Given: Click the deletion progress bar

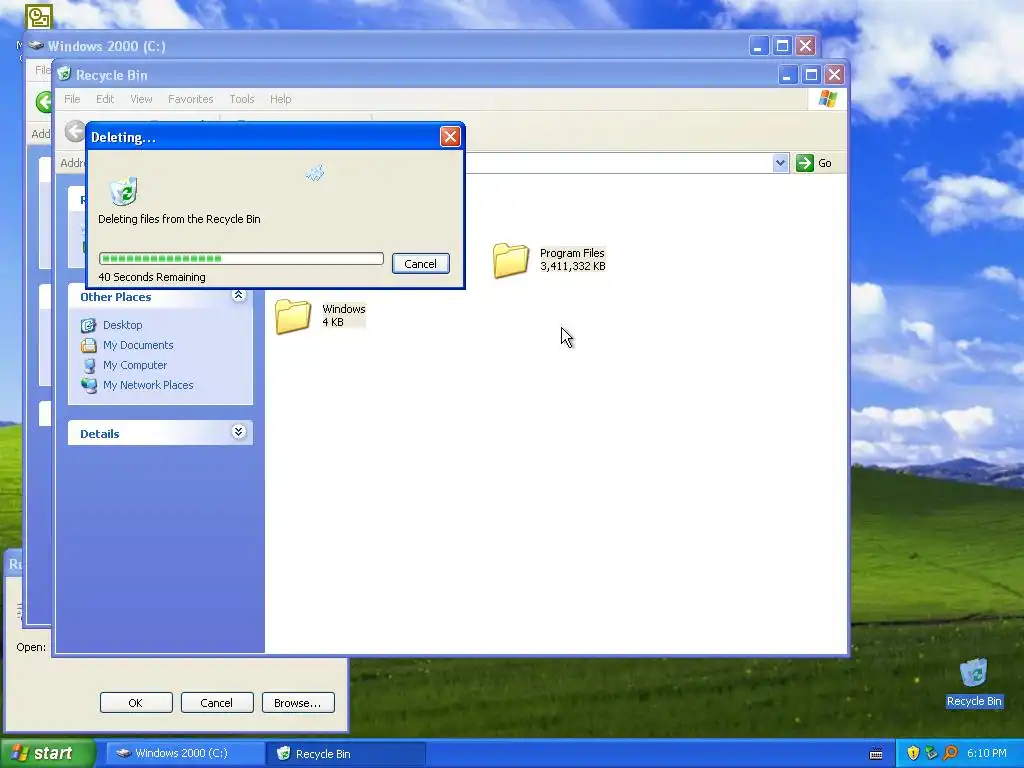Looking at the screenshot, I should [x=241, y=259].
